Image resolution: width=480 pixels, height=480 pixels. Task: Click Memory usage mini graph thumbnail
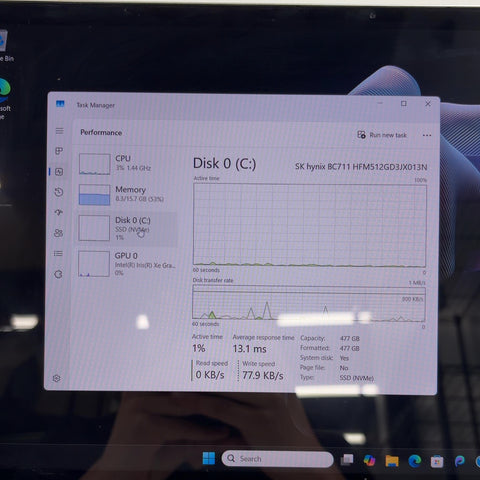click(x=94, y=195)
